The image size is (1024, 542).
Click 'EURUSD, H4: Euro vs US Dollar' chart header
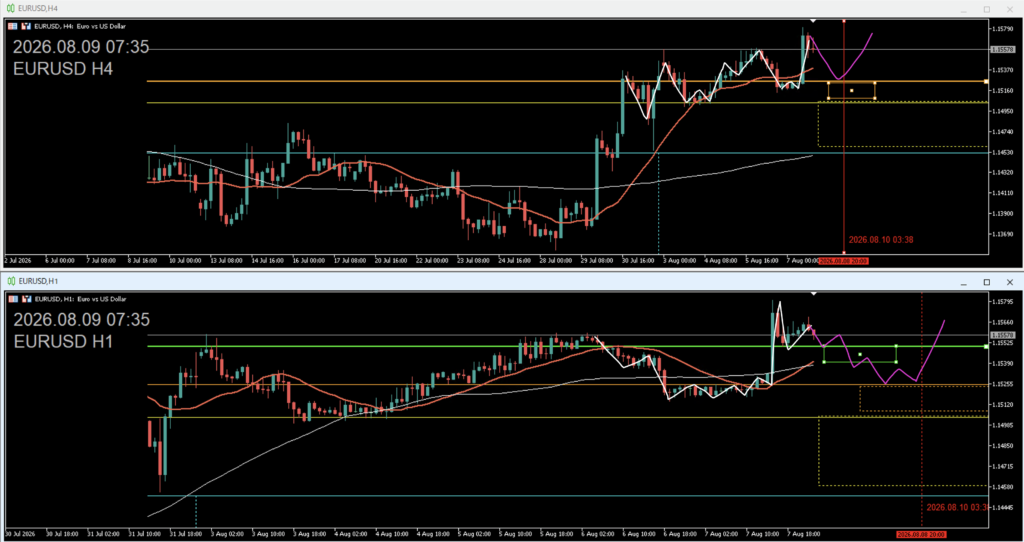[x=80, y=26]
